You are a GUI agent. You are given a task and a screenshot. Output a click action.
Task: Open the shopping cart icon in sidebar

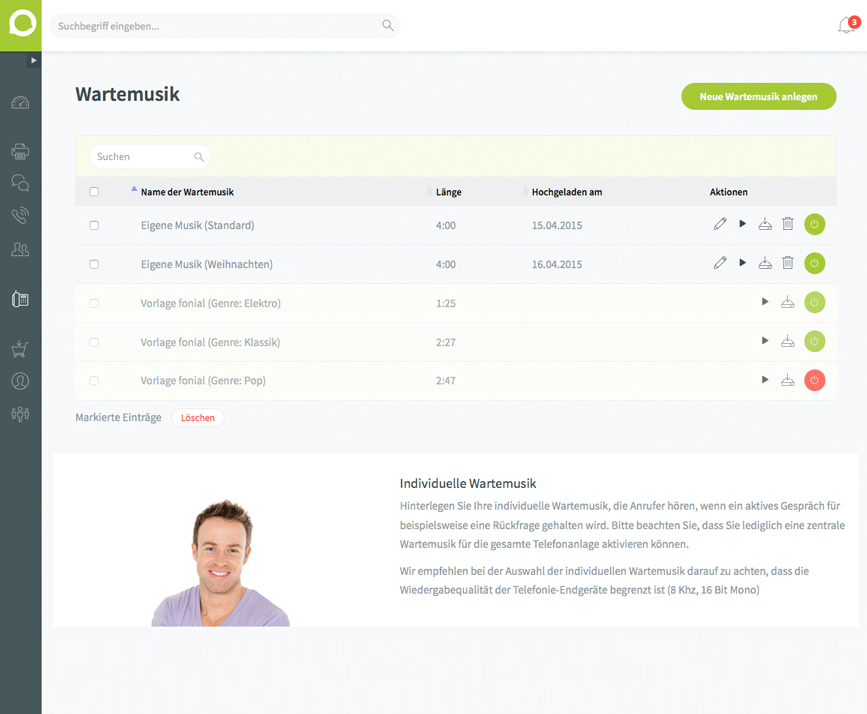pyautogui.click(x=20, y=349)
